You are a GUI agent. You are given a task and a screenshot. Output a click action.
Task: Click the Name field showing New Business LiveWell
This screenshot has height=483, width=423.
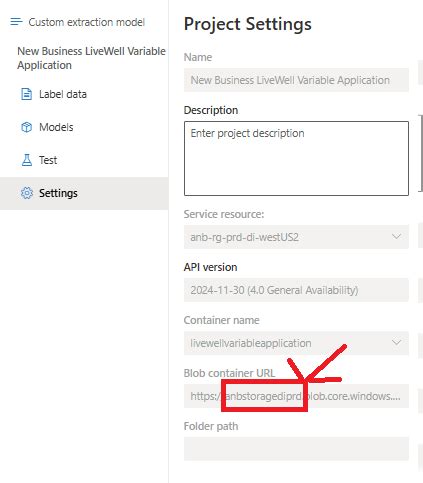(296, 80)
